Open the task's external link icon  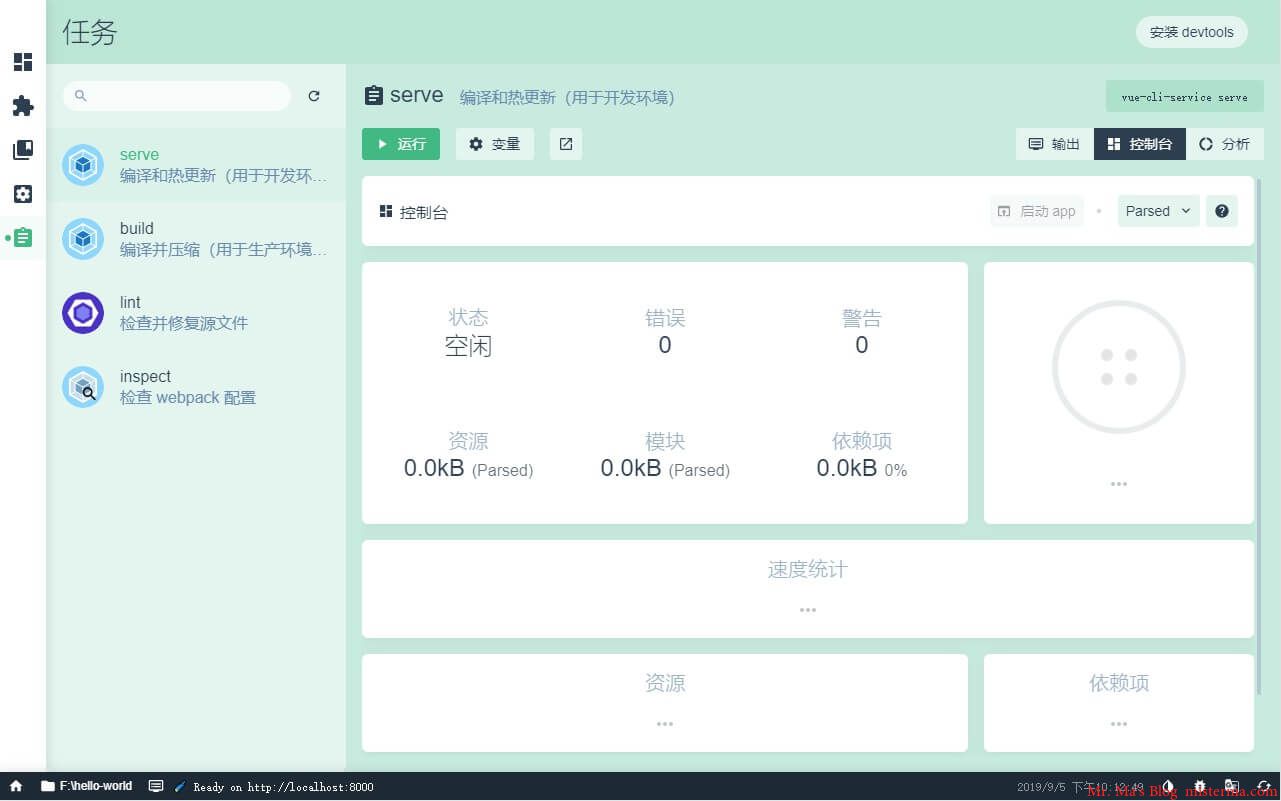(x=566, y=144)
